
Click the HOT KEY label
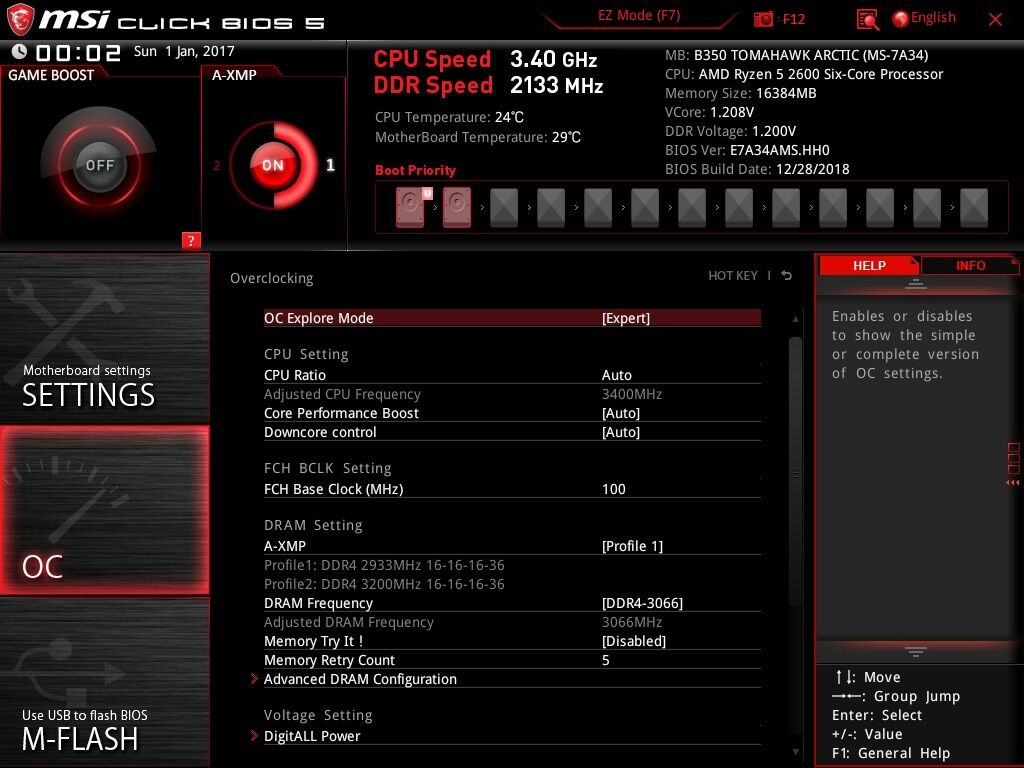pos(733,276)
